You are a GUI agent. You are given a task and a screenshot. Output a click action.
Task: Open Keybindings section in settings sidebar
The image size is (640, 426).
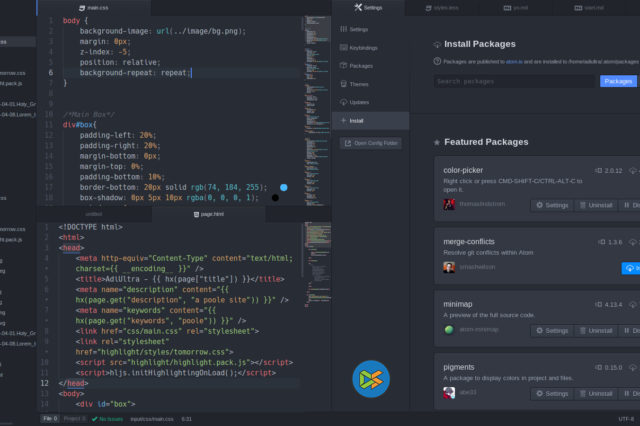tap(371, 48)
